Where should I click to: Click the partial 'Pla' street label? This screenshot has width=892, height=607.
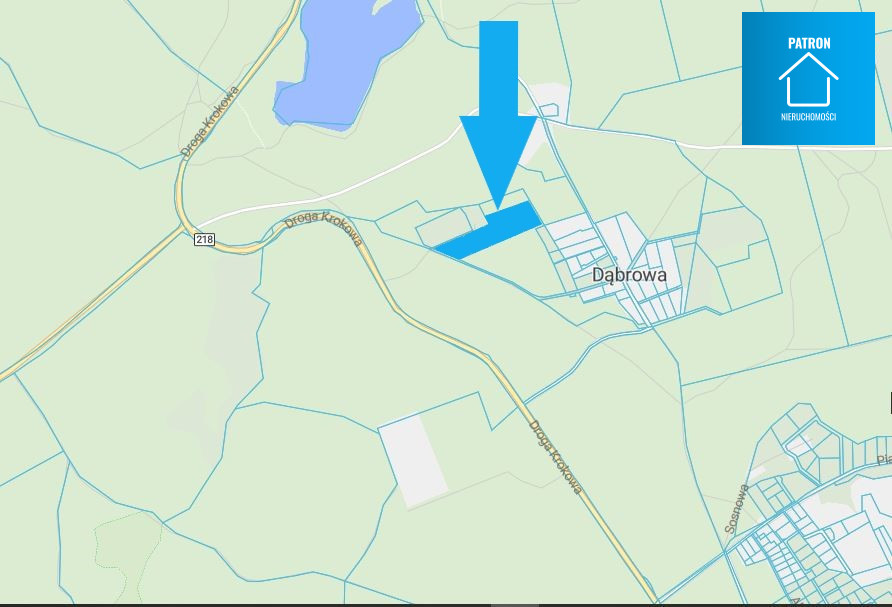pos(883,460)
